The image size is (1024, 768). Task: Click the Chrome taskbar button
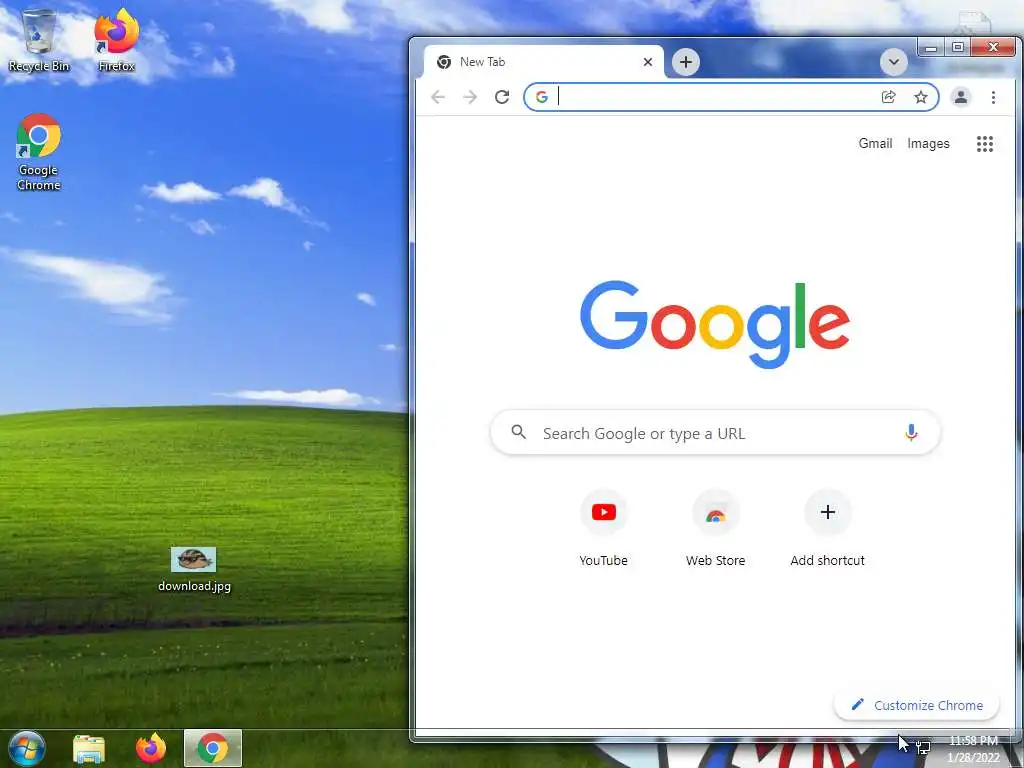pos(213,748)
